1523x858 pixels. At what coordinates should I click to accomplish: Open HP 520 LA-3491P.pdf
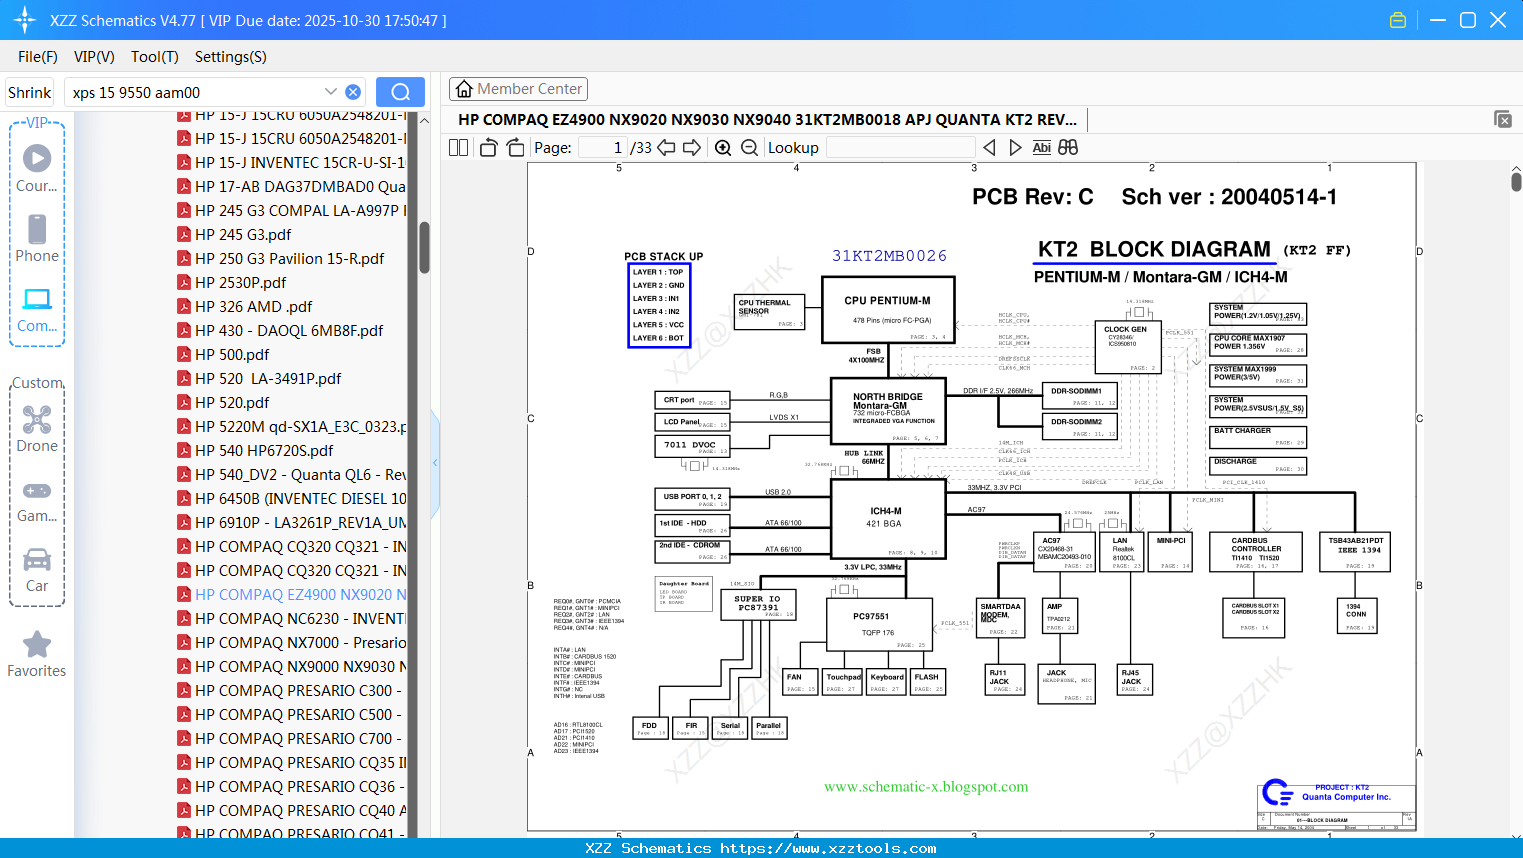259,378
